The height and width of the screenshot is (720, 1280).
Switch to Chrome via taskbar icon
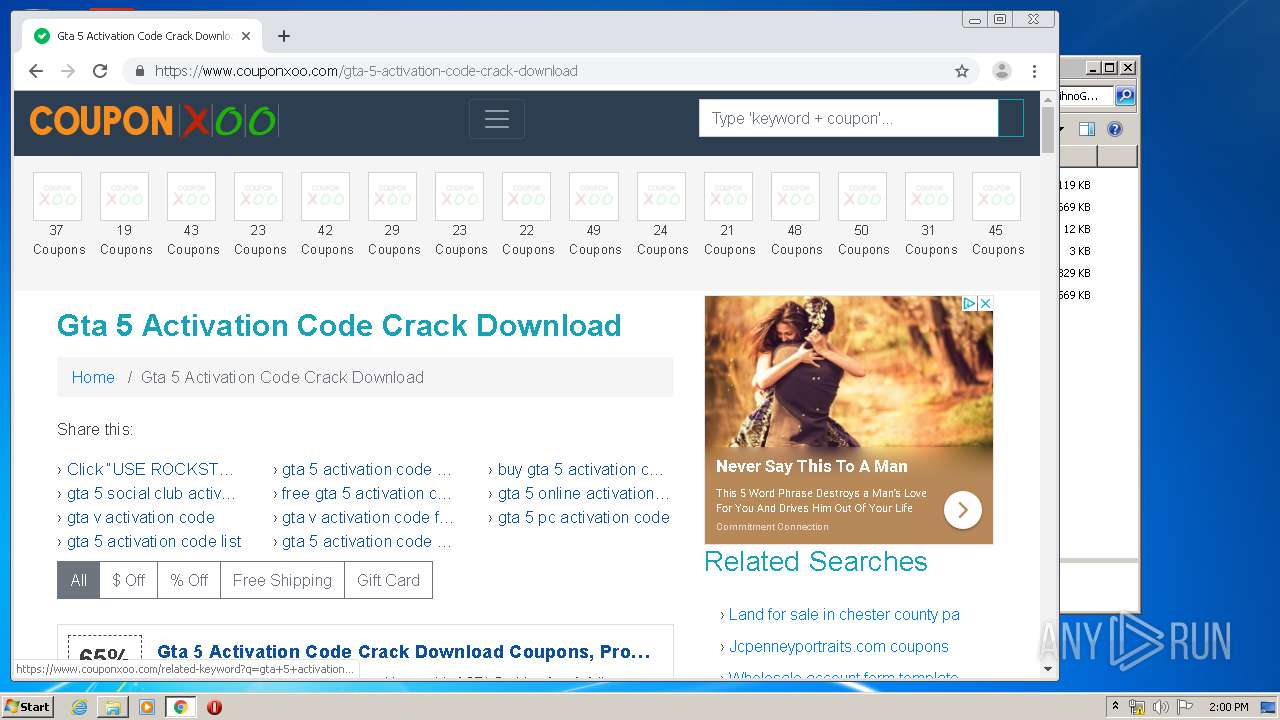(x=180, y=707)
